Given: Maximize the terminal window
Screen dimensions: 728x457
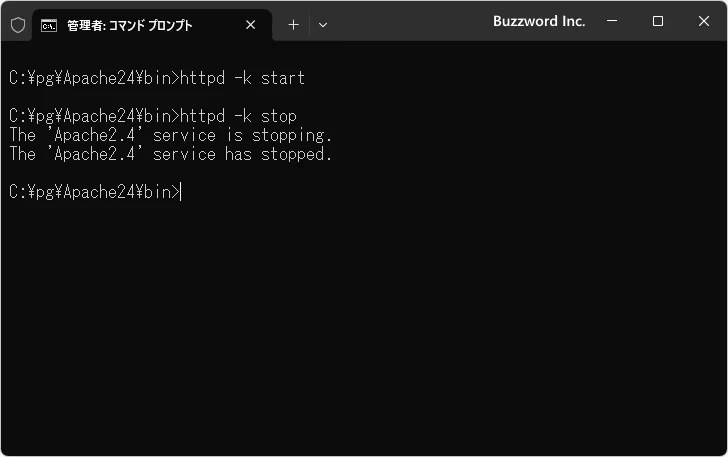Looking at the screenshot, I should 657,21.
